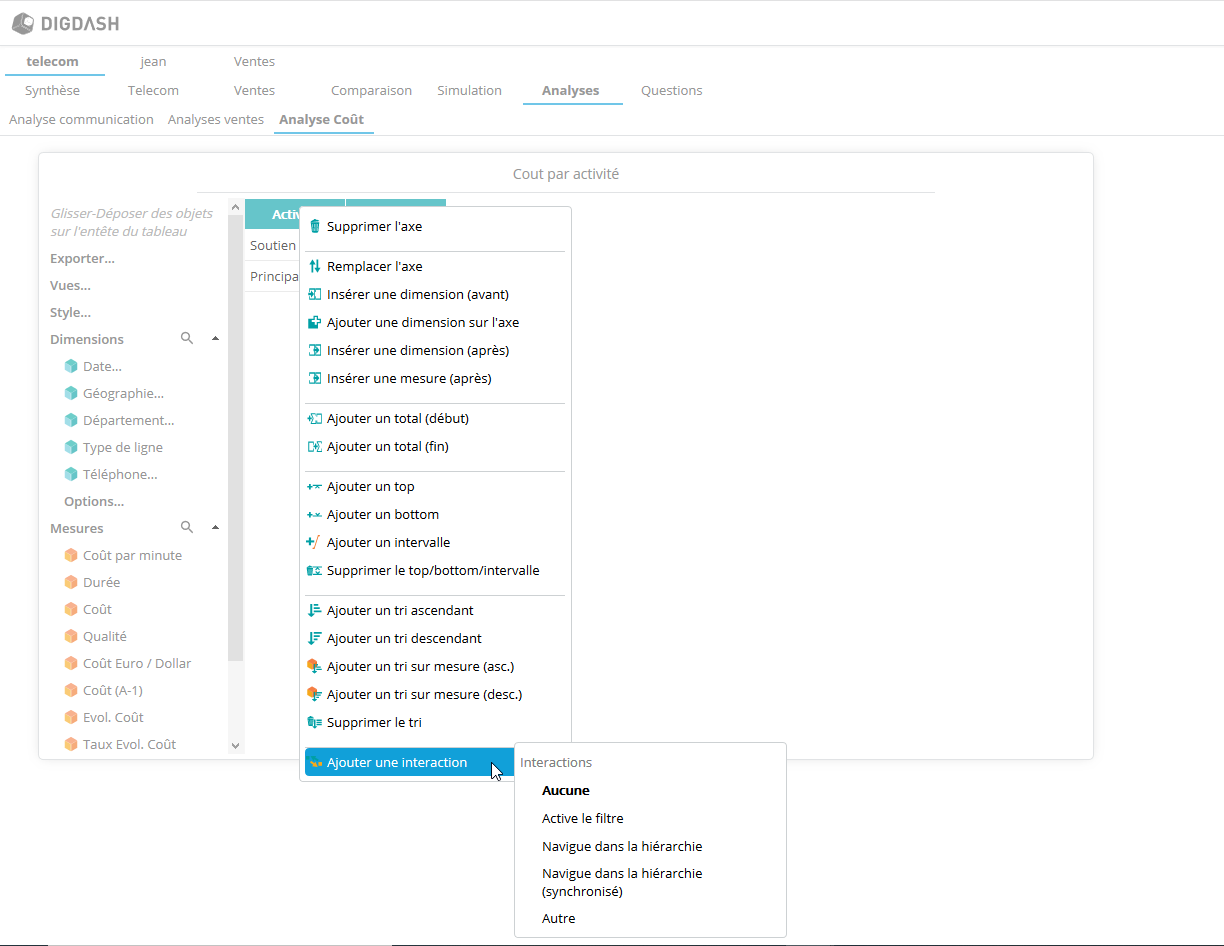Choose Autre interaction option

click(559, 918)
